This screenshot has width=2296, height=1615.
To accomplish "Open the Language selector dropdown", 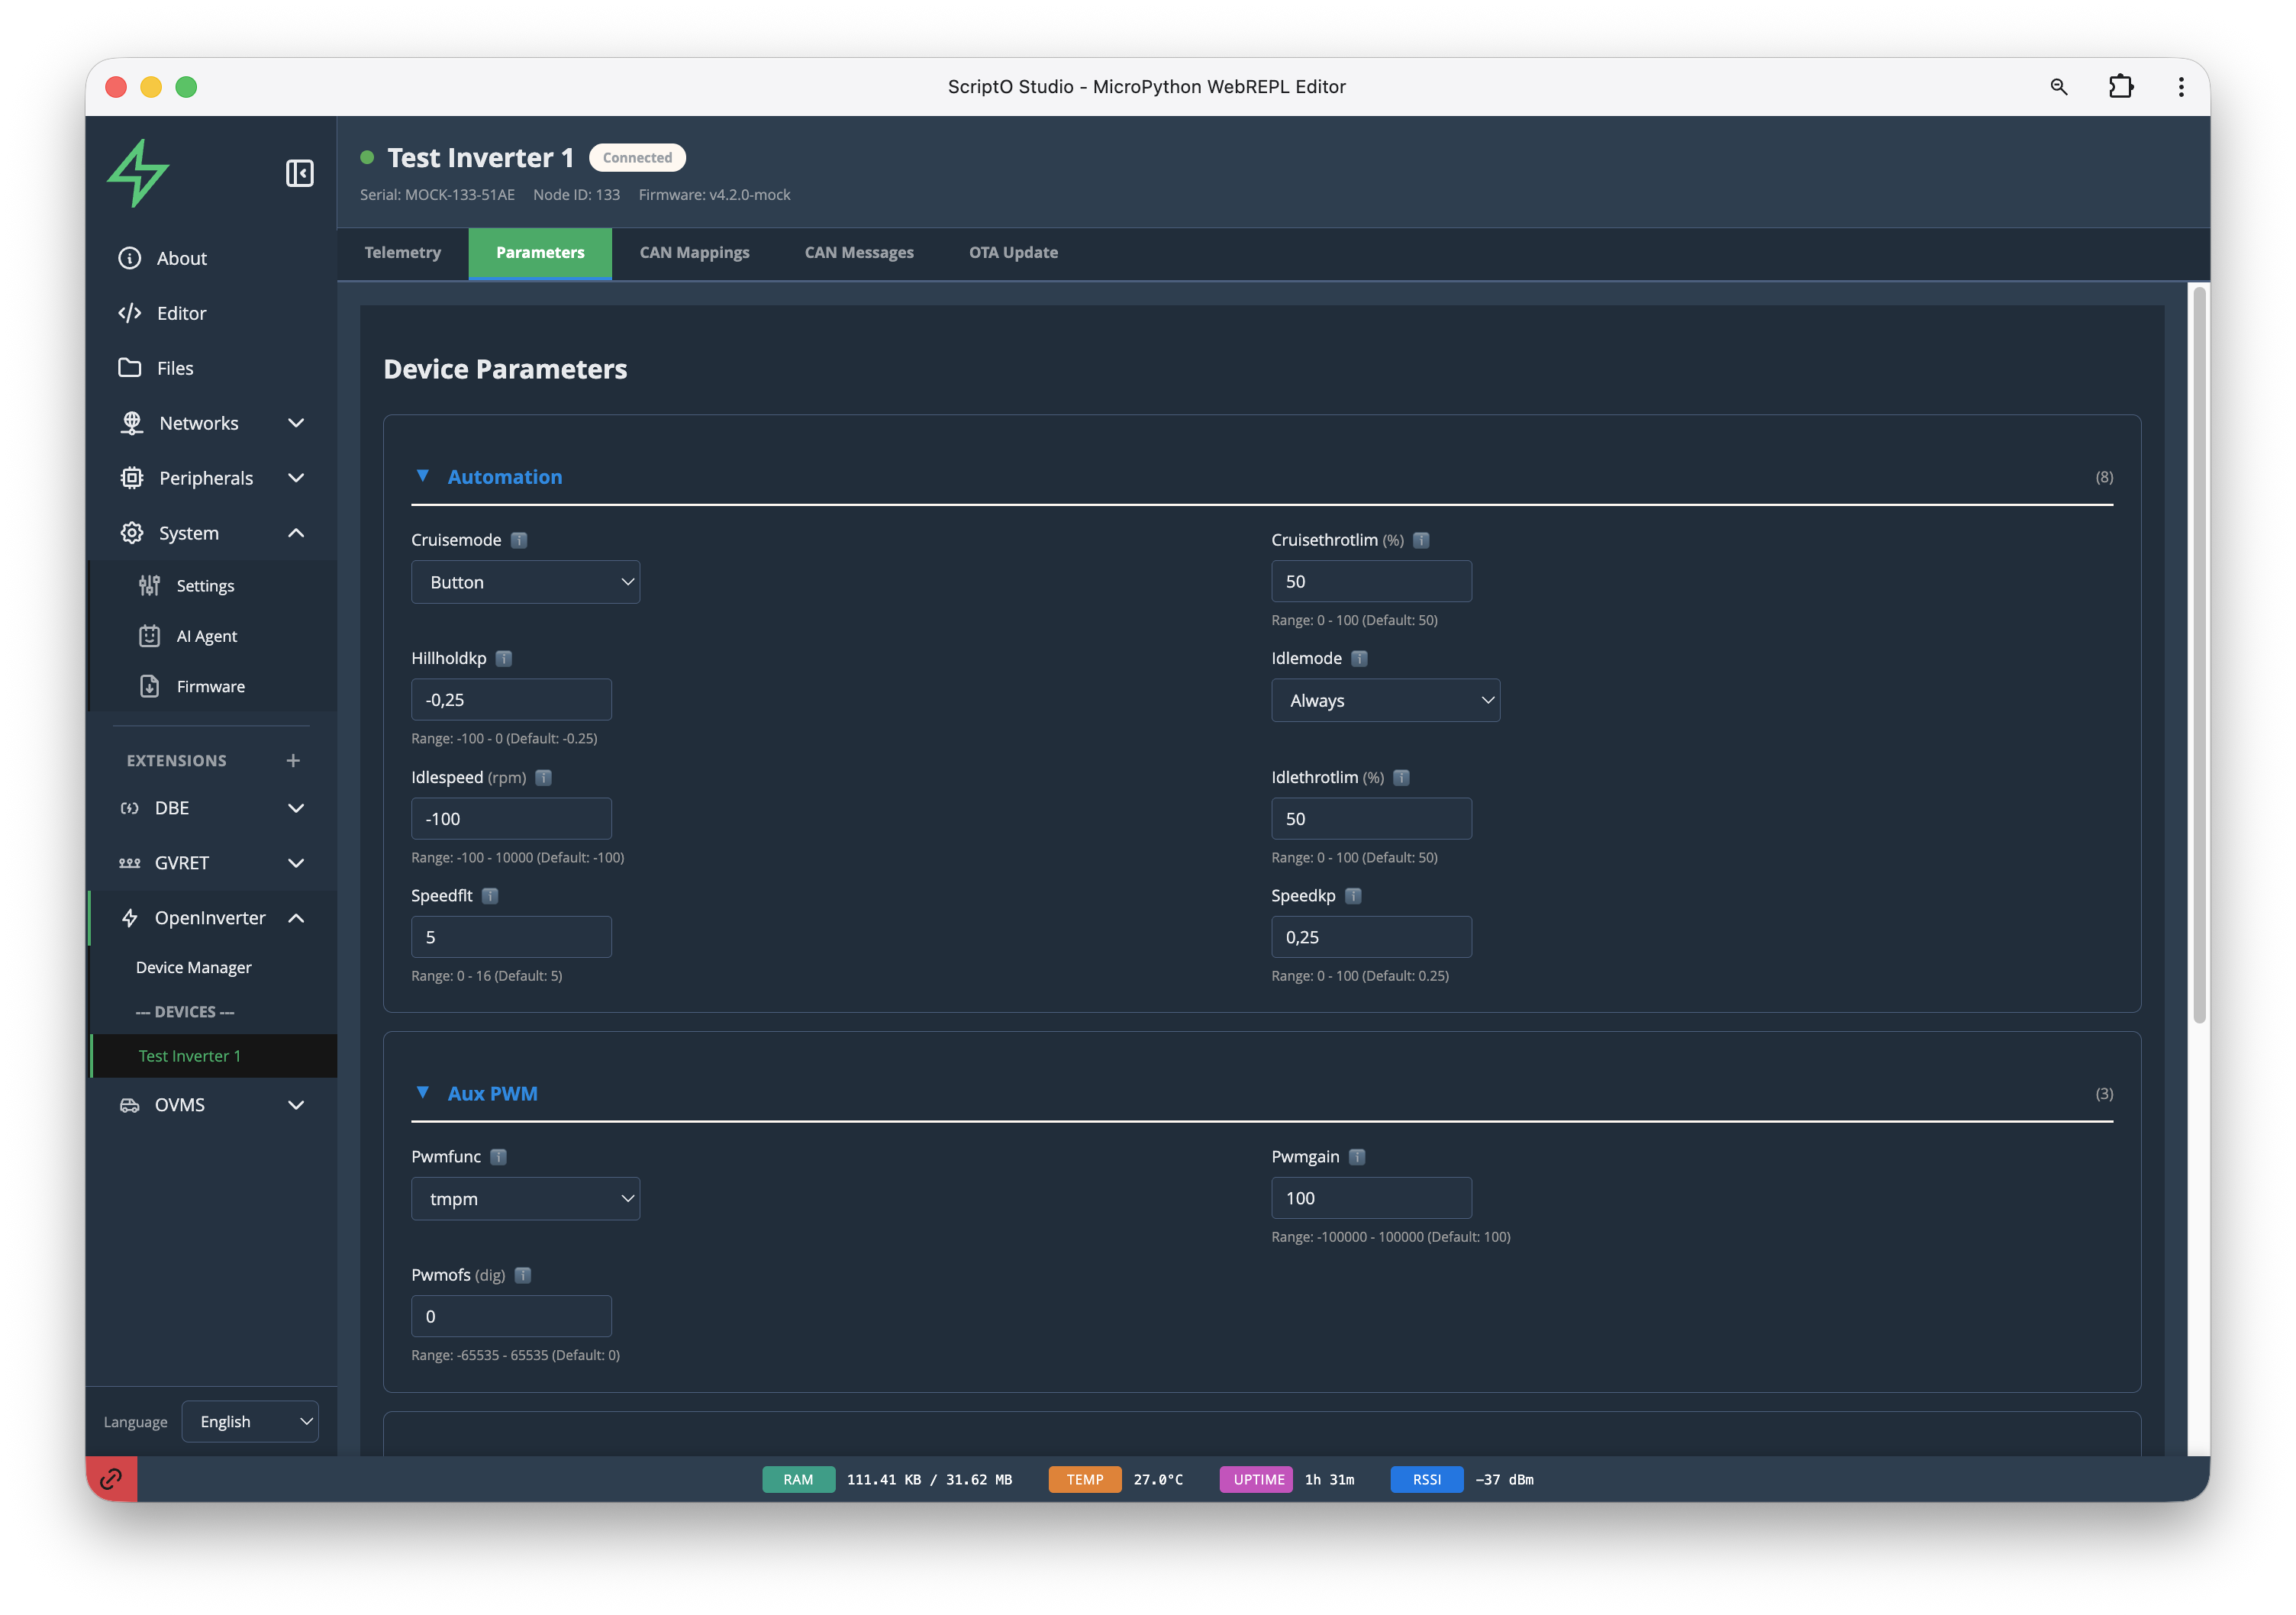I will (x=250, y=1421).
